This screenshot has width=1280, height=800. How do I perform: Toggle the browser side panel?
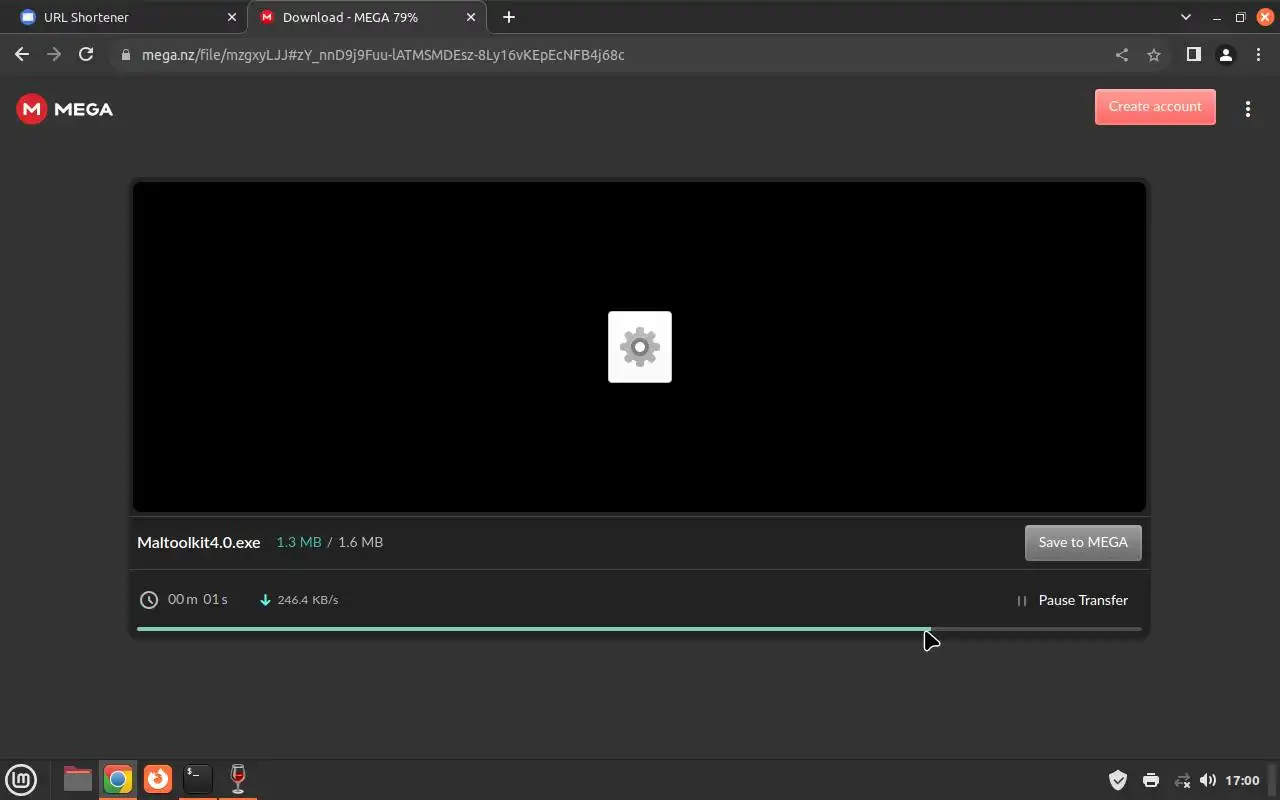1193,55
